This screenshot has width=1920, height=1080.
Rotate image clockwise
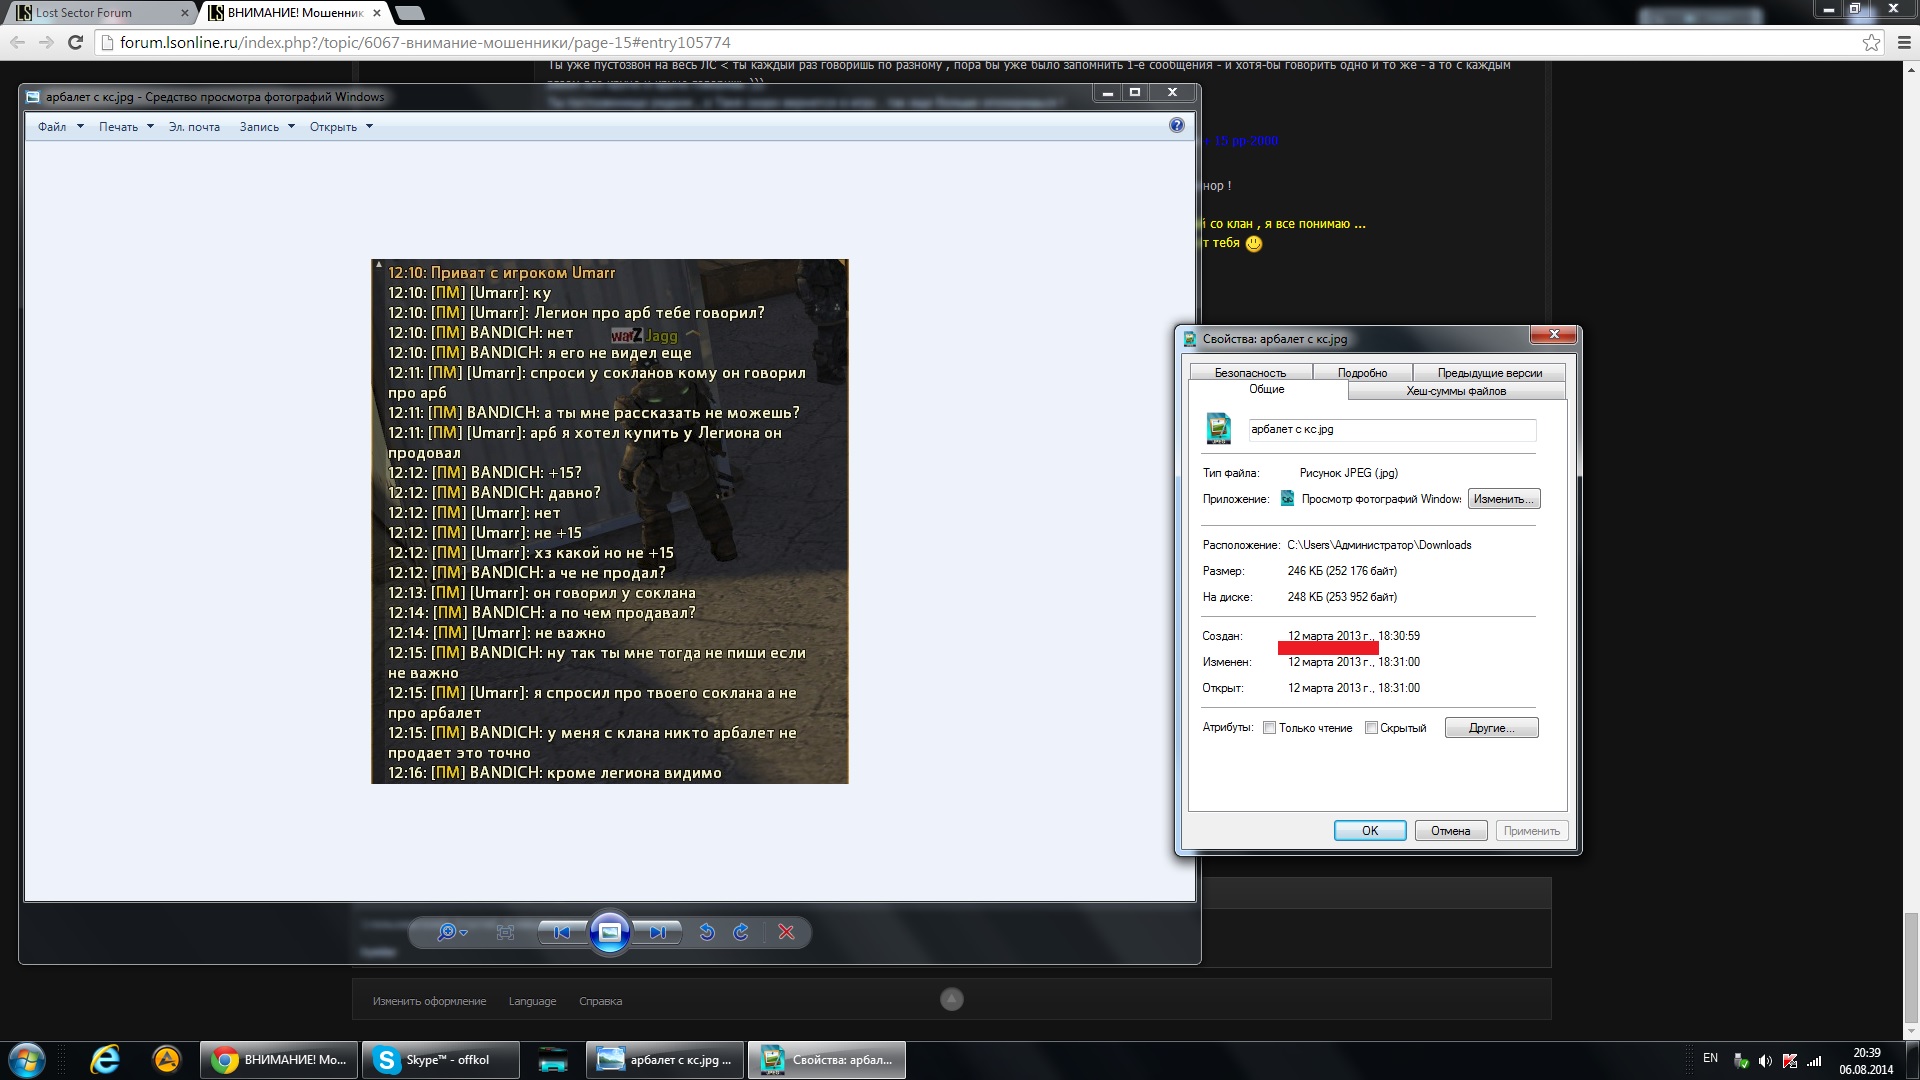(x=741, y=932)
